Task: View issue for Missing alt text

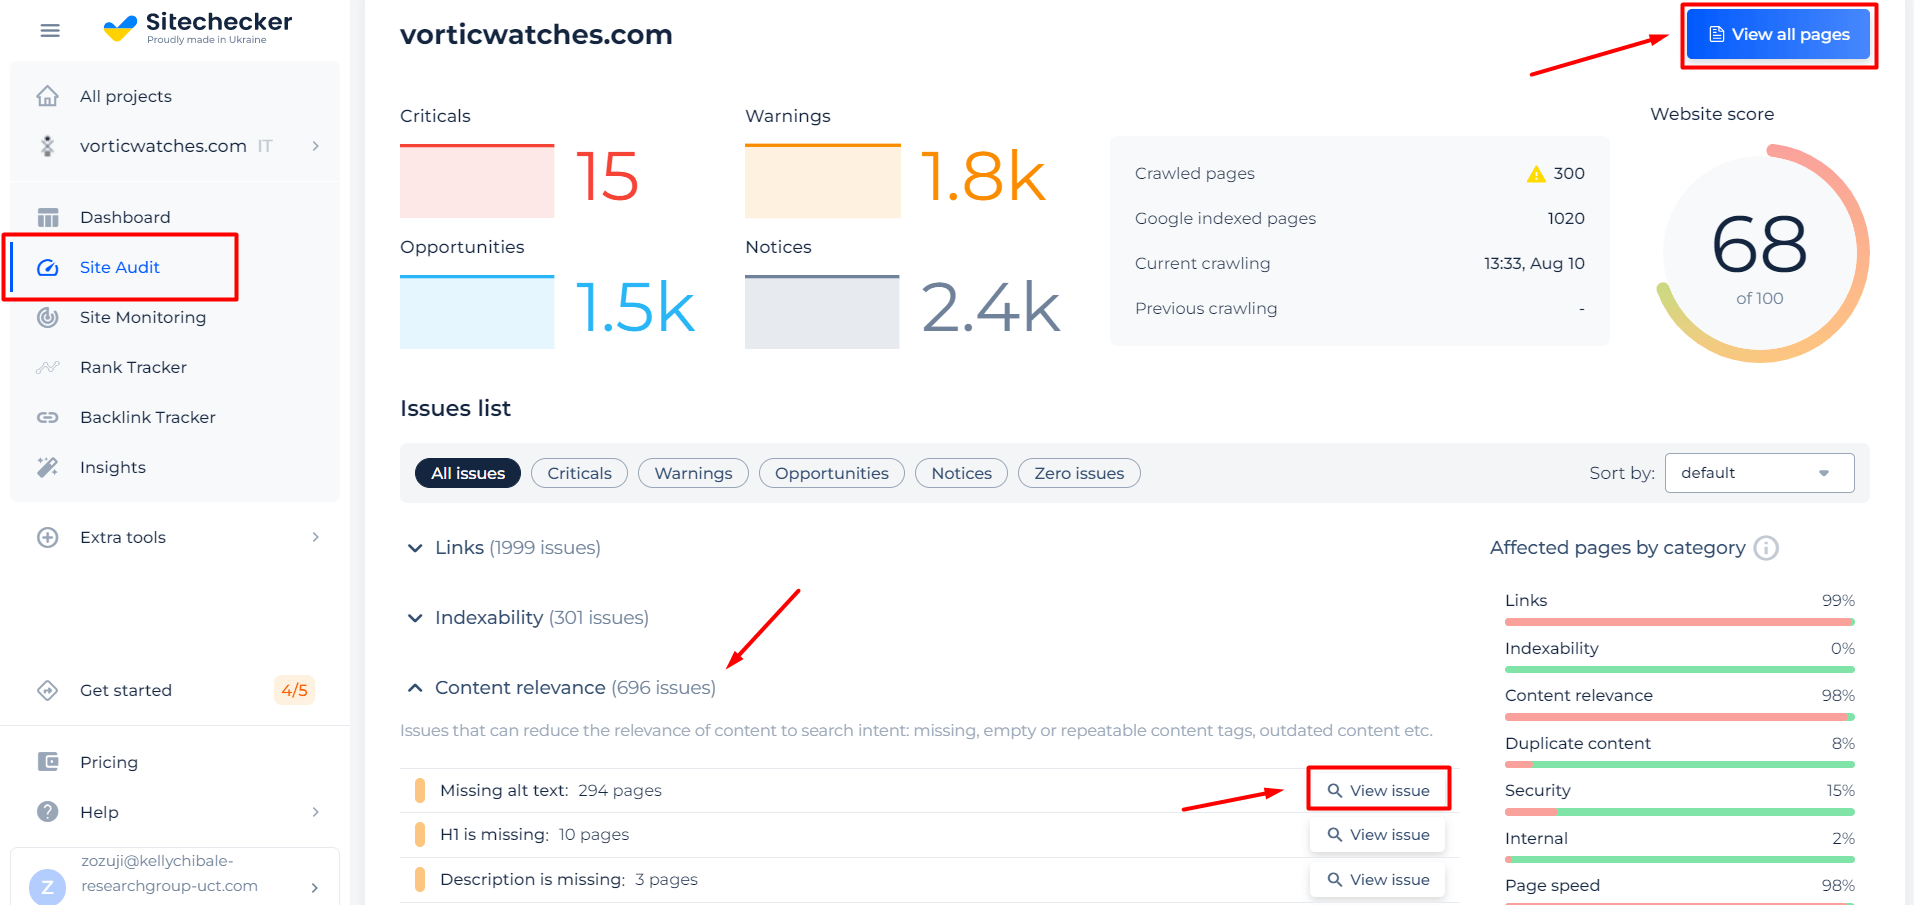Action: [x=1378, y=790]
